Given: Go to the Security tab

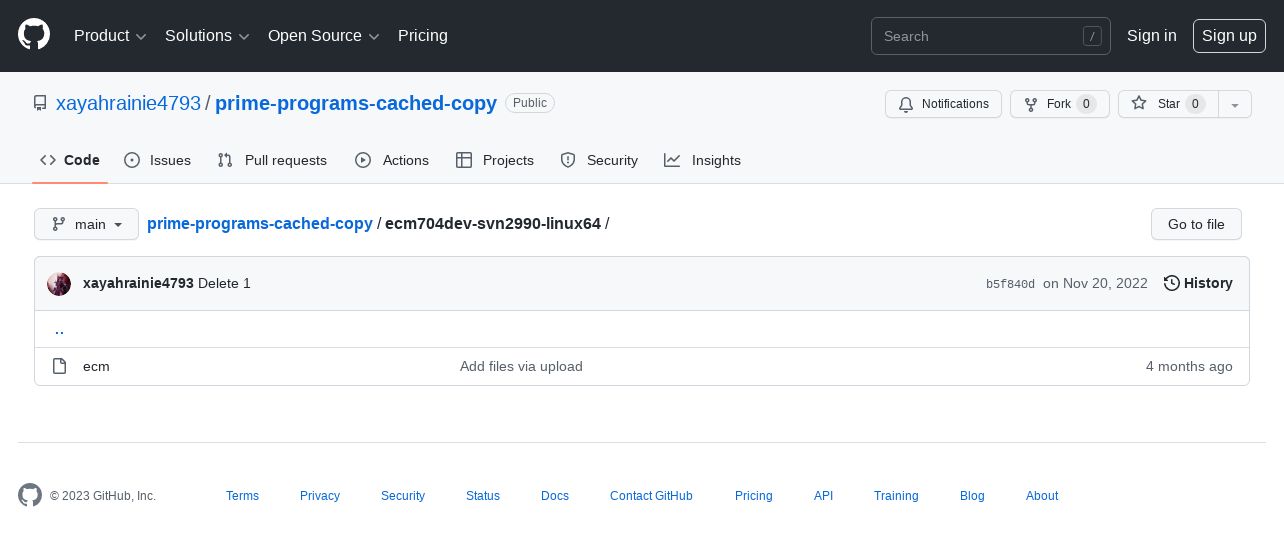Looking at the screenshot, I should 599,160.
